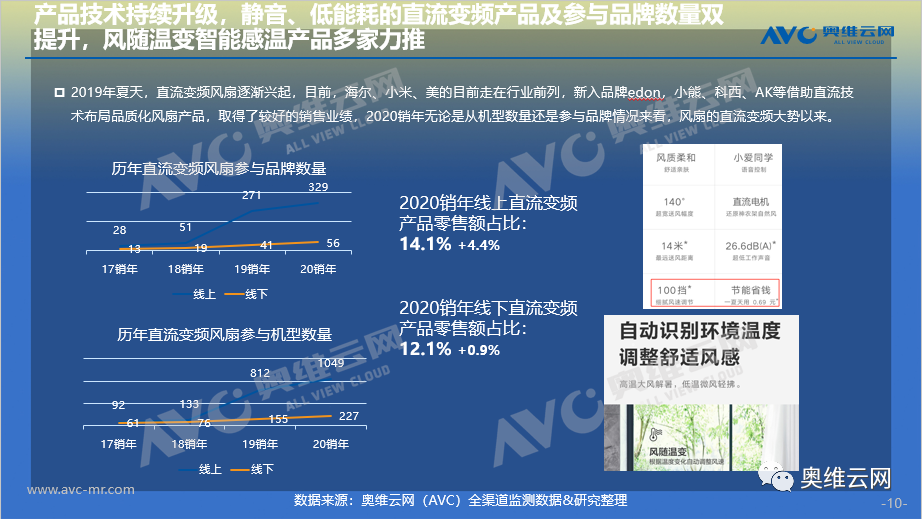Click the 小爱同学 feature cell

pos(751,163)
